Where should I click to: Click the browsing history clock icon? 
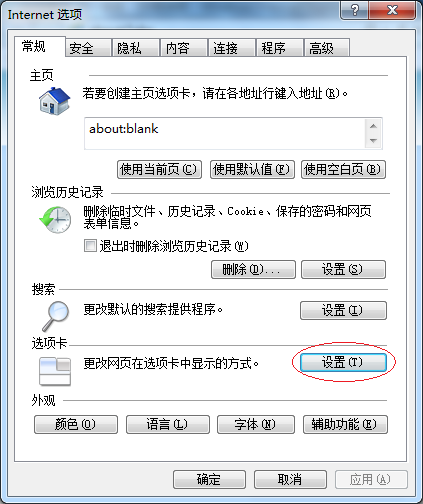tap(55, 219)
